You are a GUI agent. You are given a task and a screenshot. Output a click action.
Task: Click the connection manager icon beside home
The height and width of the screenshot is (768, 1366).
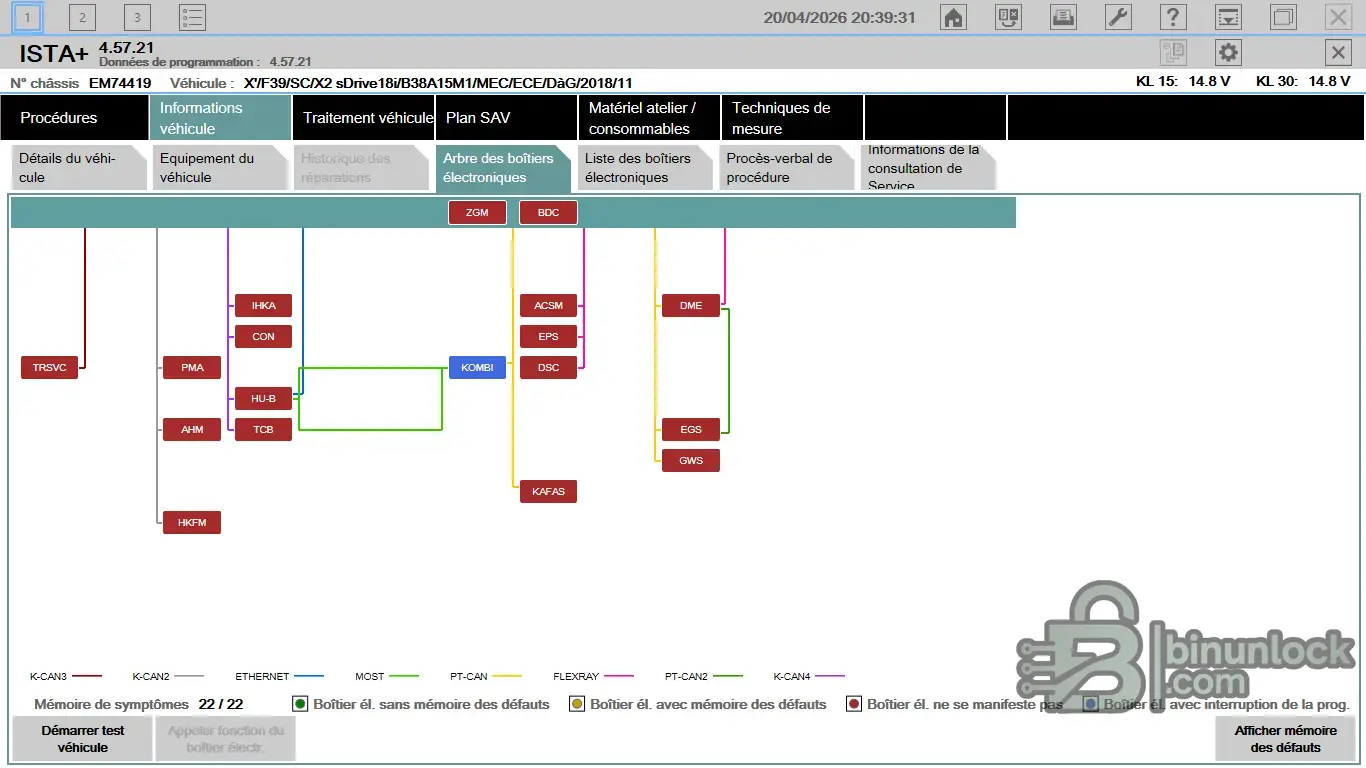click(x=1008, y=17)
